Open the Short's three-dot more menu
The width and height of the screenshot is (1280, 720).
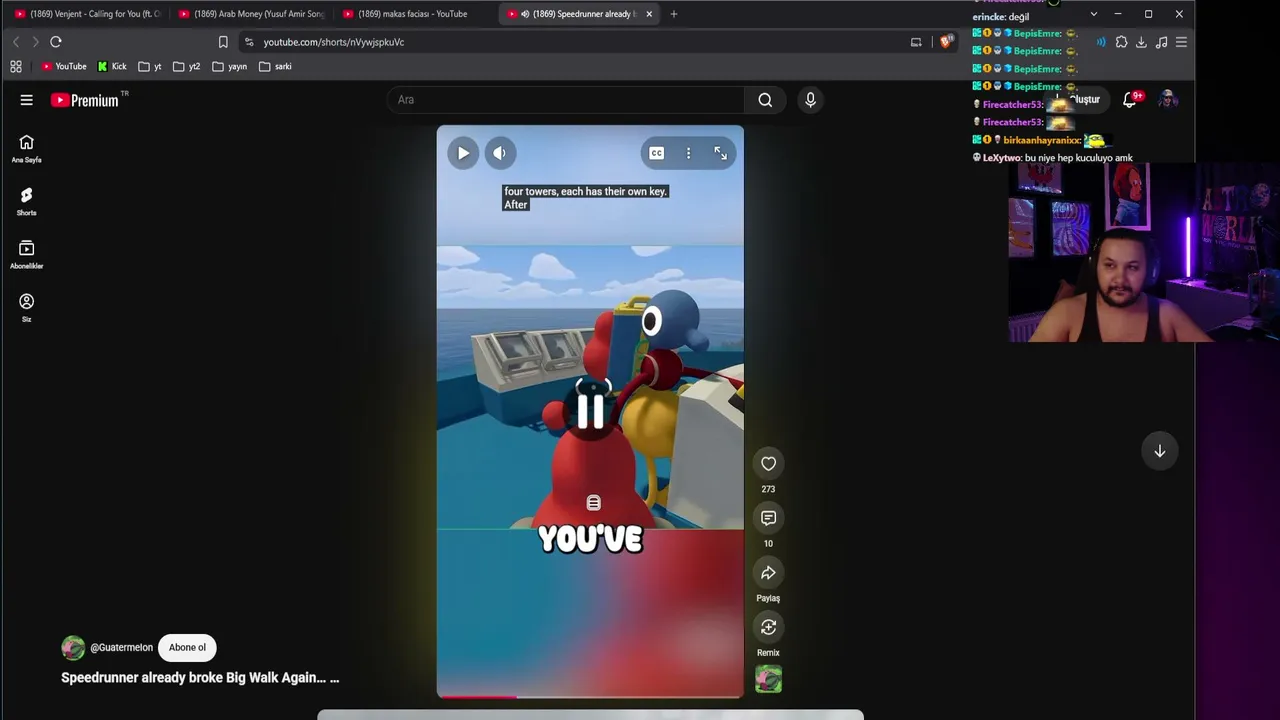click(688, 153)
